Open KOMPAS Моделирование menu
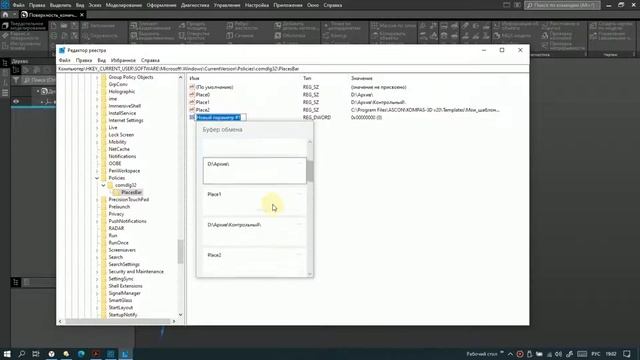The height and width of the screenshot is (360, 640). tap(124, 5)
